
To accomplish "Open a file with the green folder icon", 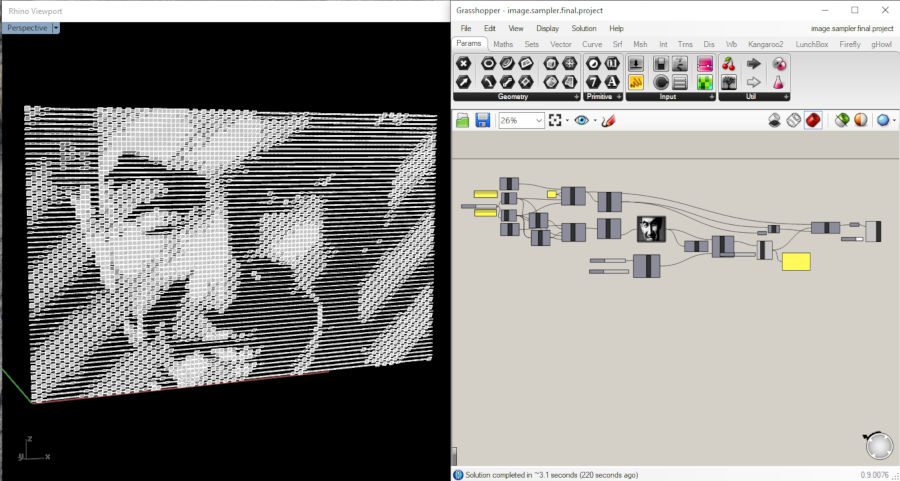I will click(x=463, y=120).
